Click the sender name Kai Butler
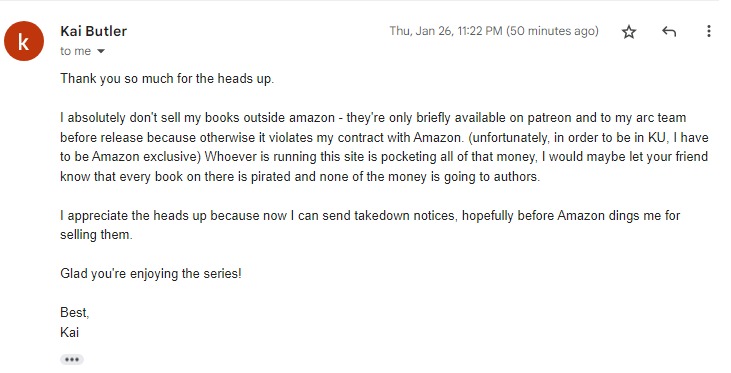Viewport: 731px width, 373px height. (x=94, y=31)
